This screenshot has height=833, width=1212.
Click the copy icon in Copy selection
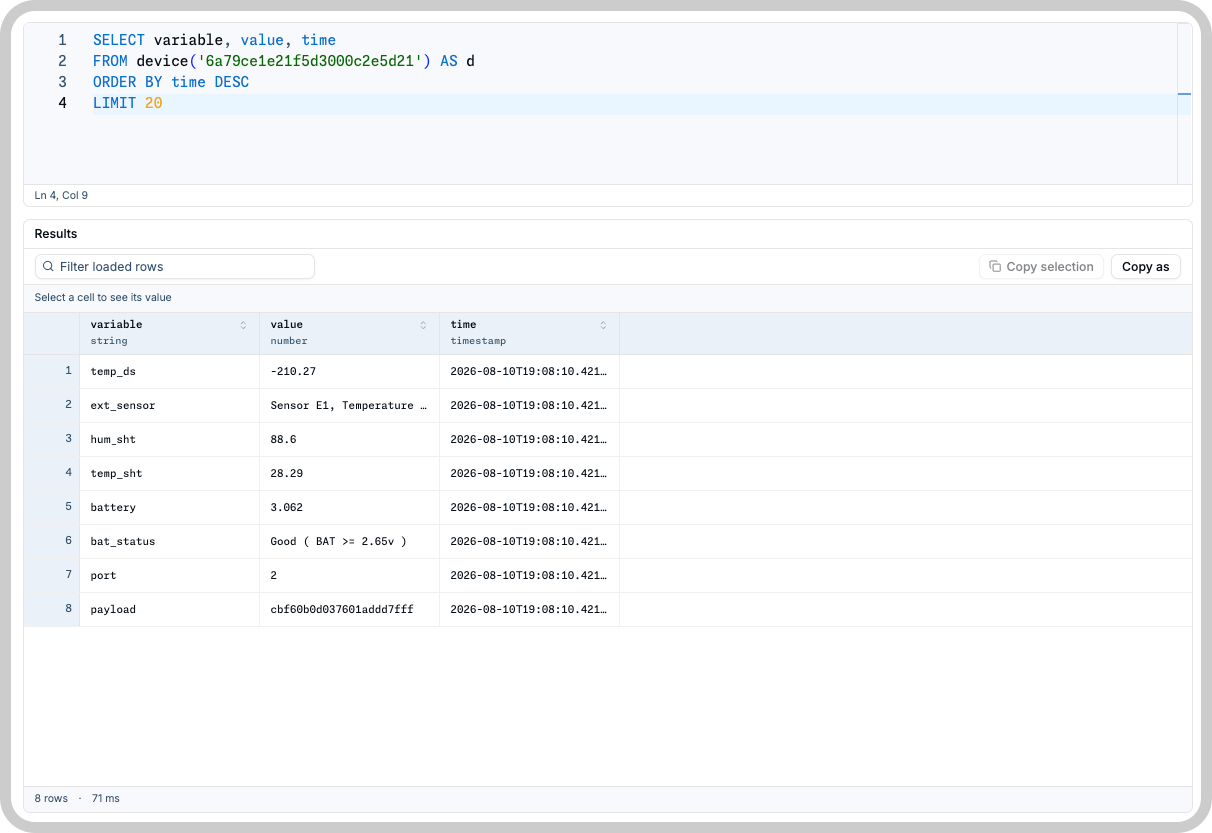click(995, 267)
